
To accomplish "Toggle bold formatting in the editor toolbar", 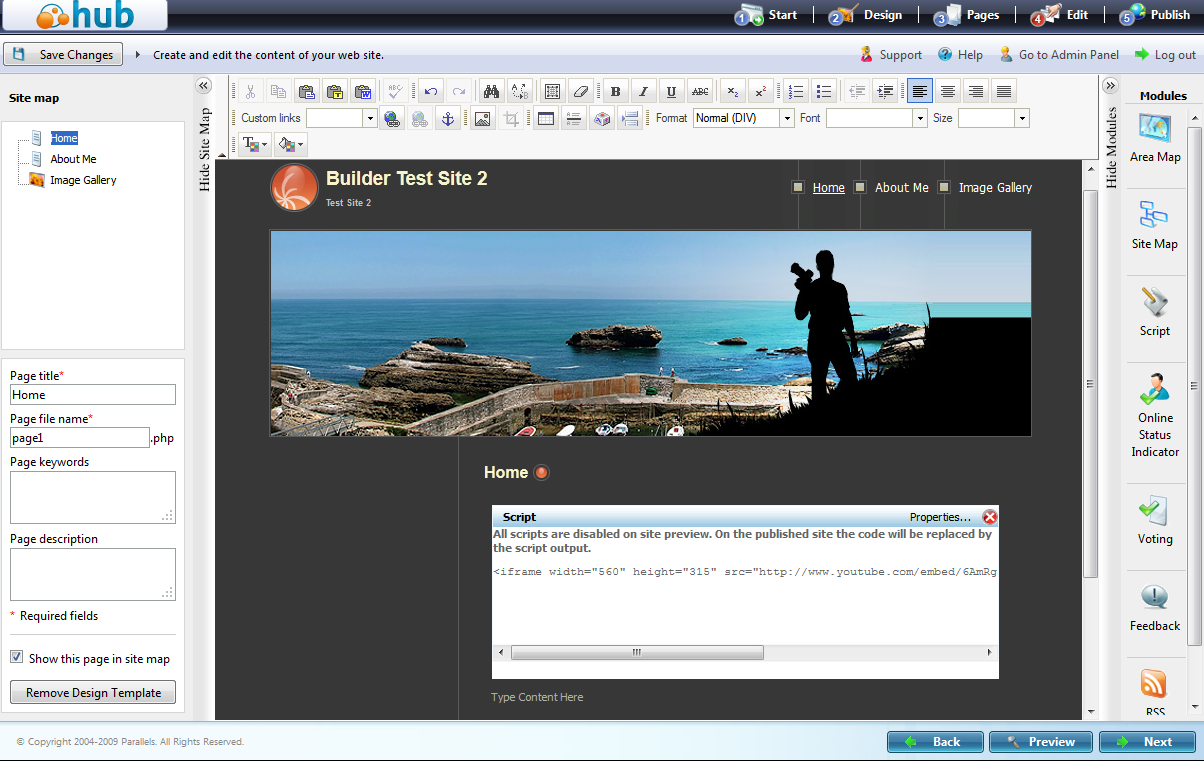I will (x=615, y=91).
